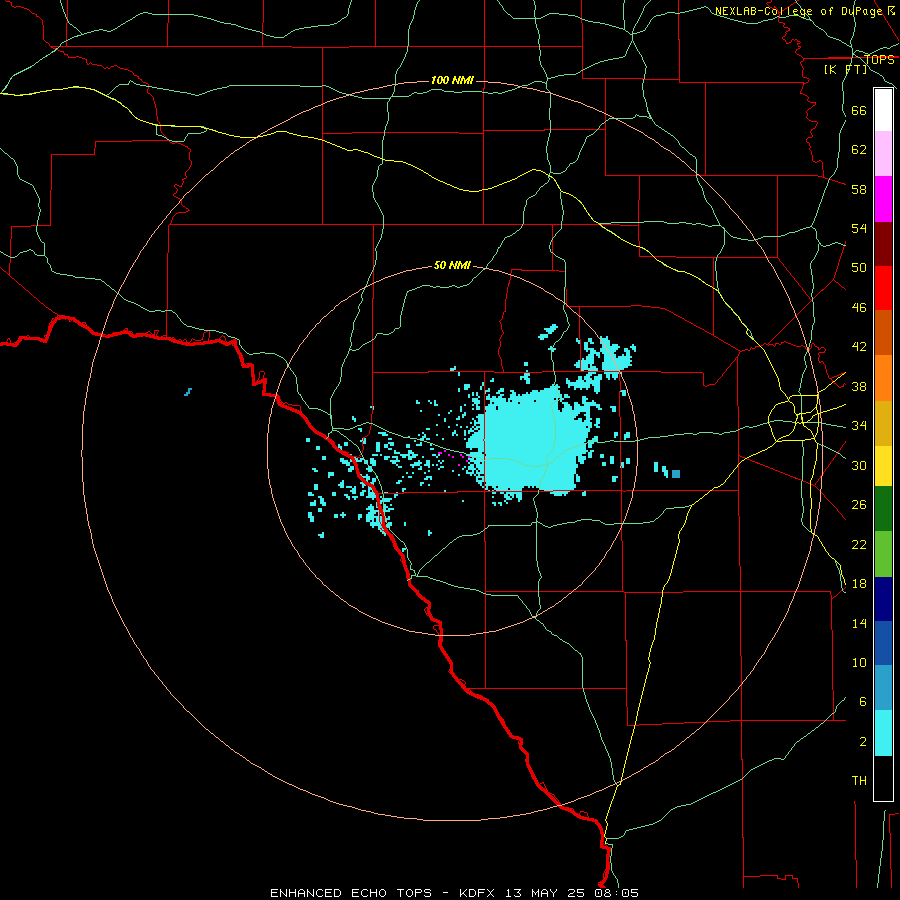Click the dark green legend swatch

[883, 509]
